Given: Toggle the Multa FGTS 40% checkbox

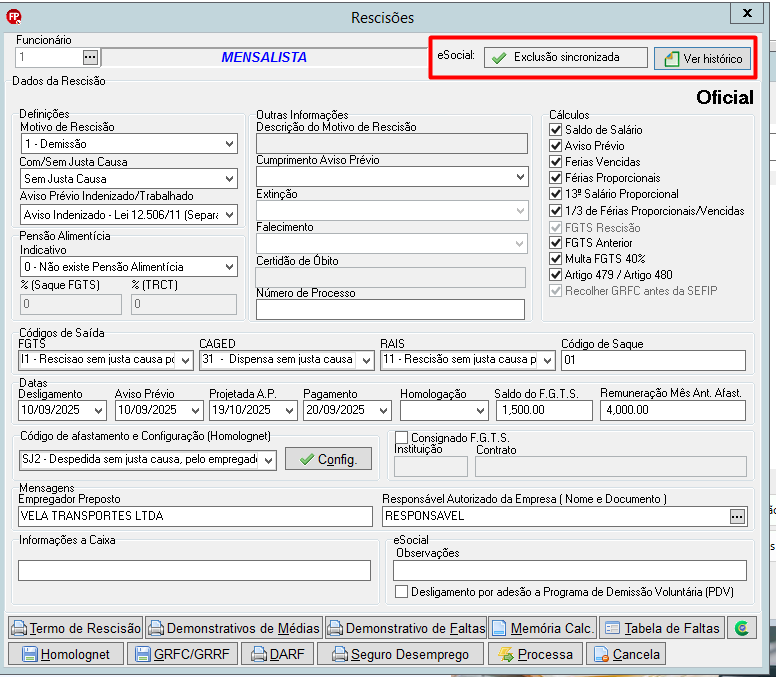Looking at the screenshot, I should coord(555,259).
